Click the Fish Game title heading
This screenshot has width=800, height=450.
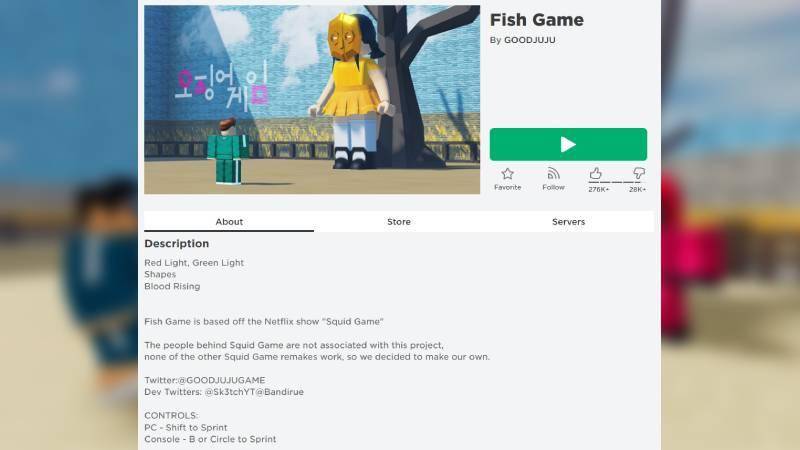[x=537, y=20]
